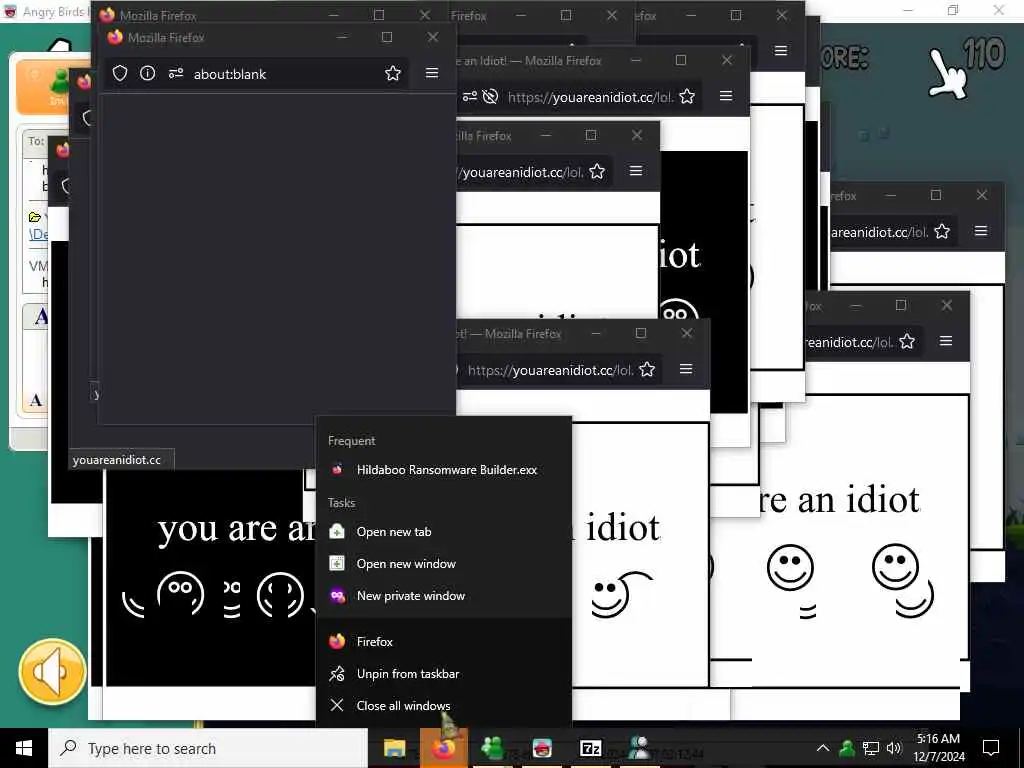Click the network icon in system tray
Image resolution: width=1024 pixels, height=768 pixels.
871,748
